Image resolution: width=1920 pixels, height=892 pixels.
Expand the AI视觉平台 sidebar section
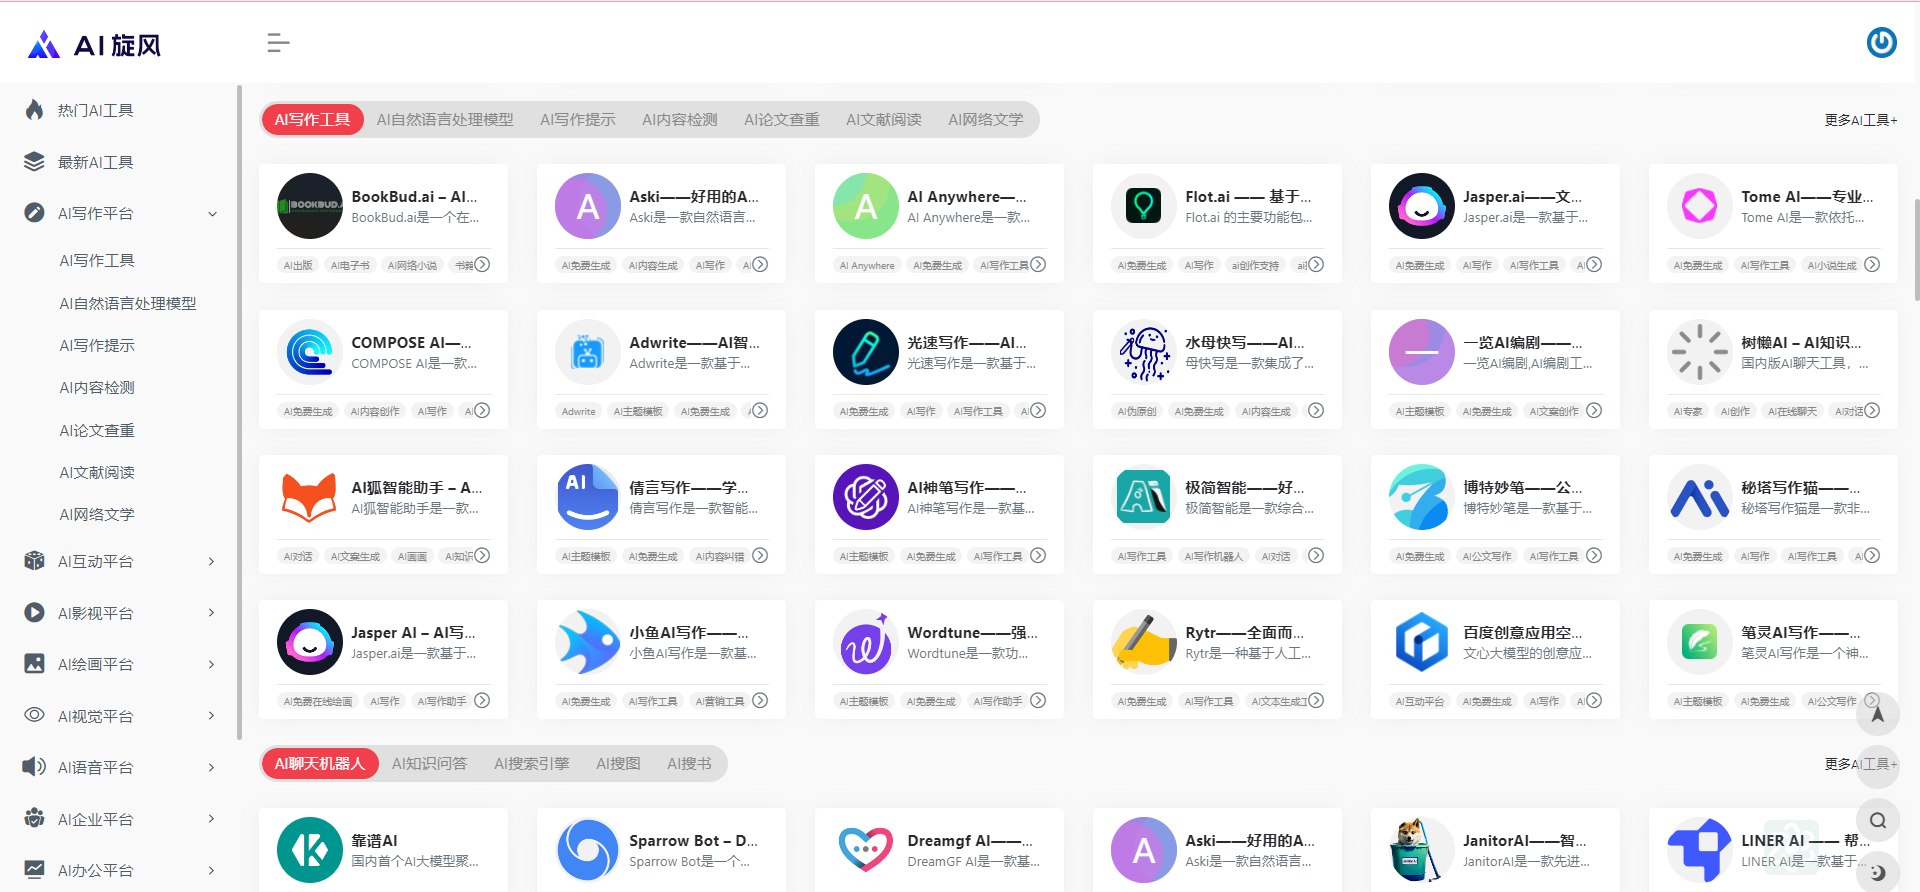[x=212, y=716]
